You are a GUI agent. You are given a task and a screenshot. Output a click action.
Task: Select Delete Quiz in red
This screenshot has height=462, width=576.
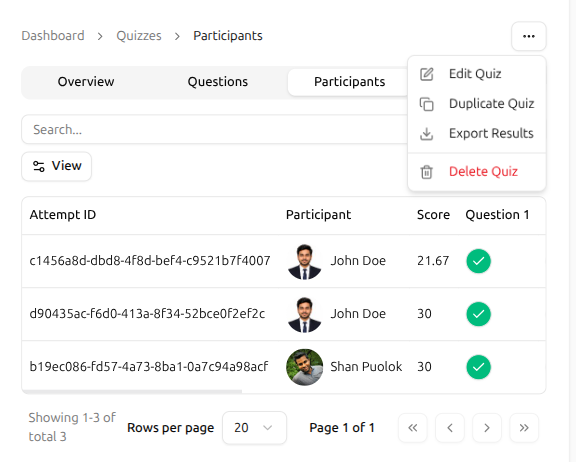(x=477, y=172)
